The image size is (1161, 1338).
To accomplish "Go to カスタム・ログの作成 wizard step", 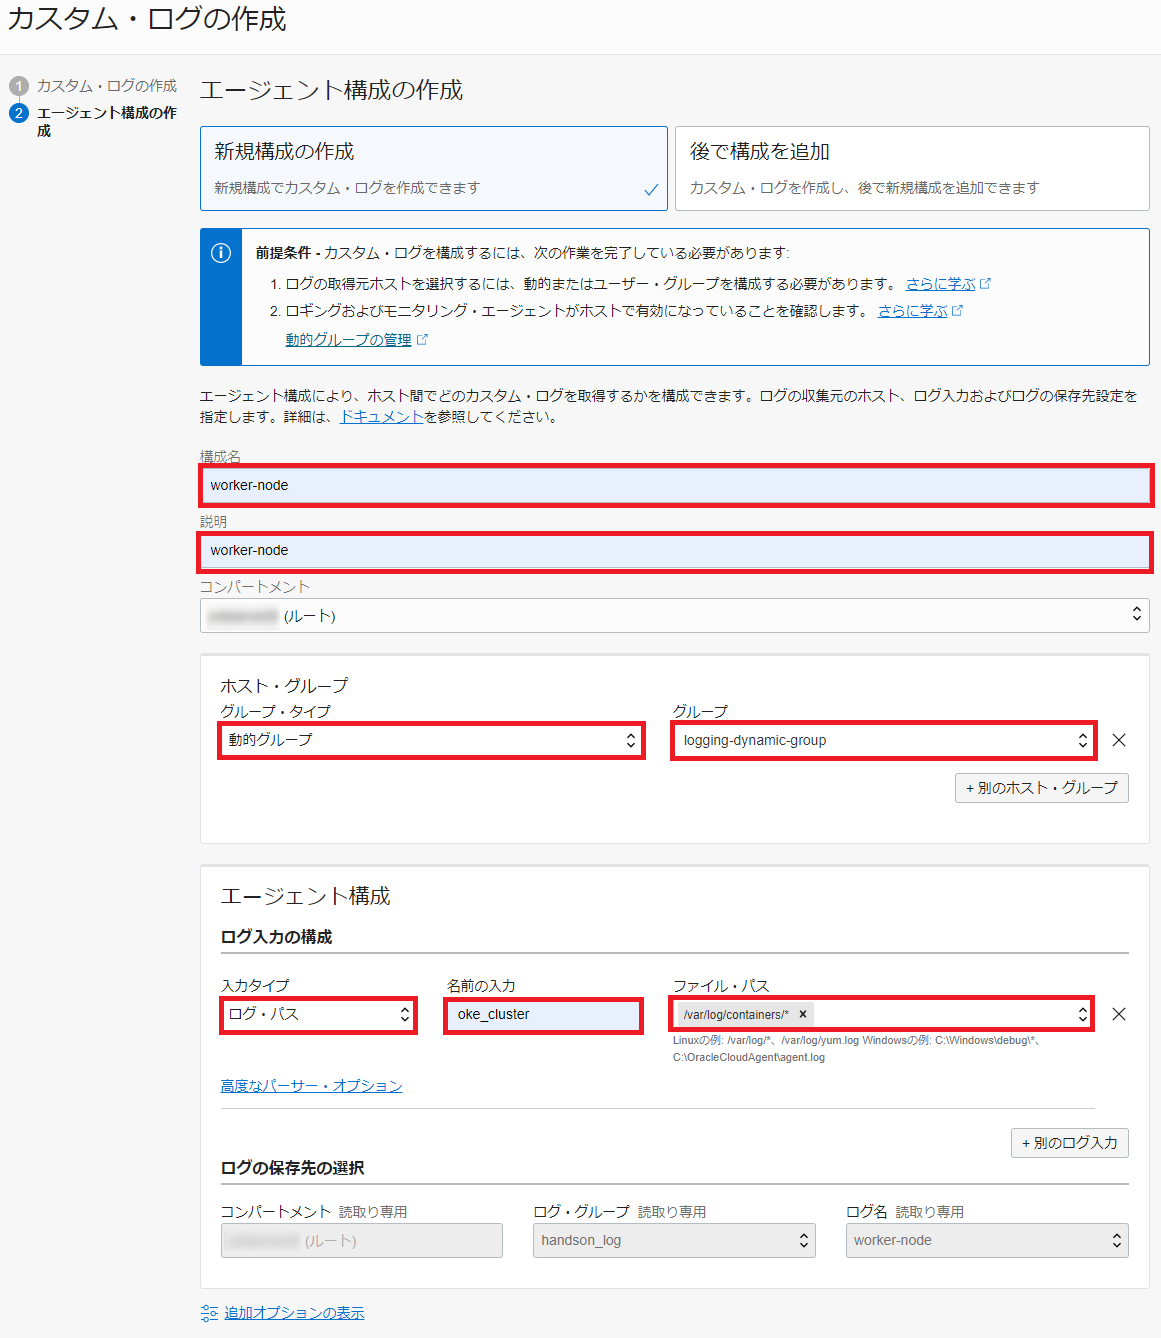I will coord(106,86).
